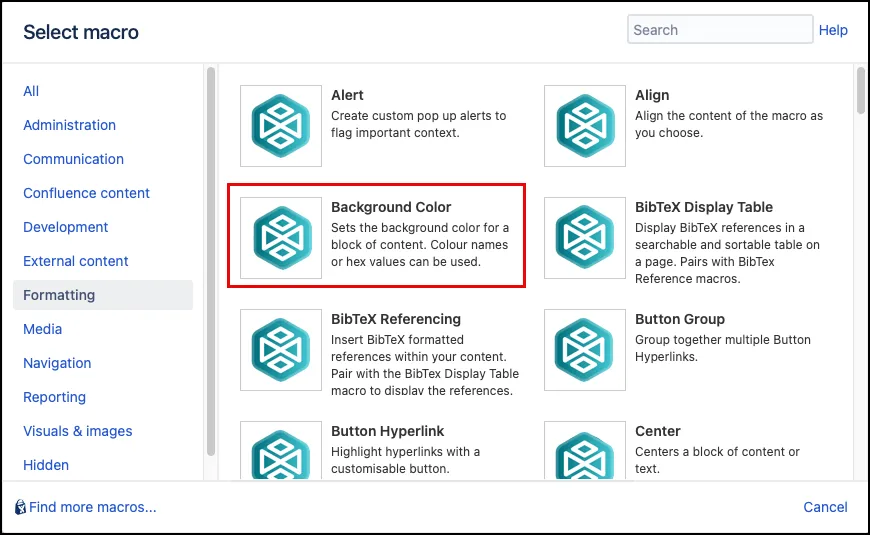Image resolution: width=870 pixels, height=535 pixels.
Task: Click the BibTeX Display Table macro icon
Action: (585, 238)
